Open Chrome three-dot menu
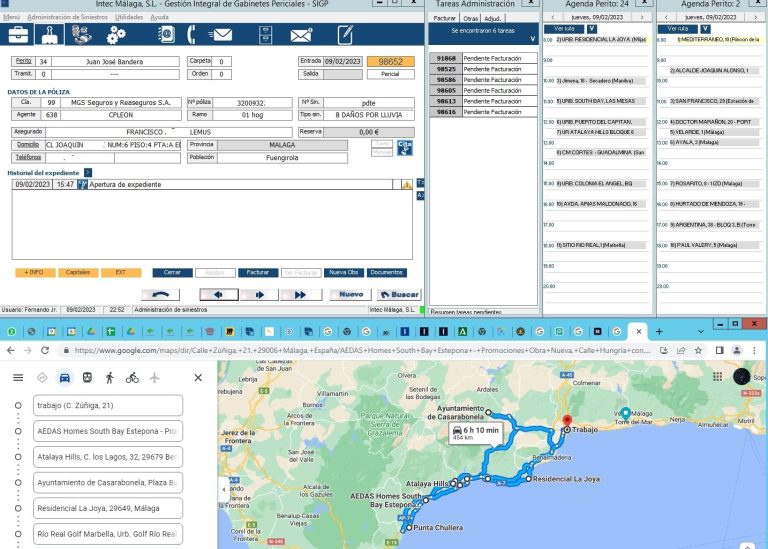 click(x=754, y=350)
